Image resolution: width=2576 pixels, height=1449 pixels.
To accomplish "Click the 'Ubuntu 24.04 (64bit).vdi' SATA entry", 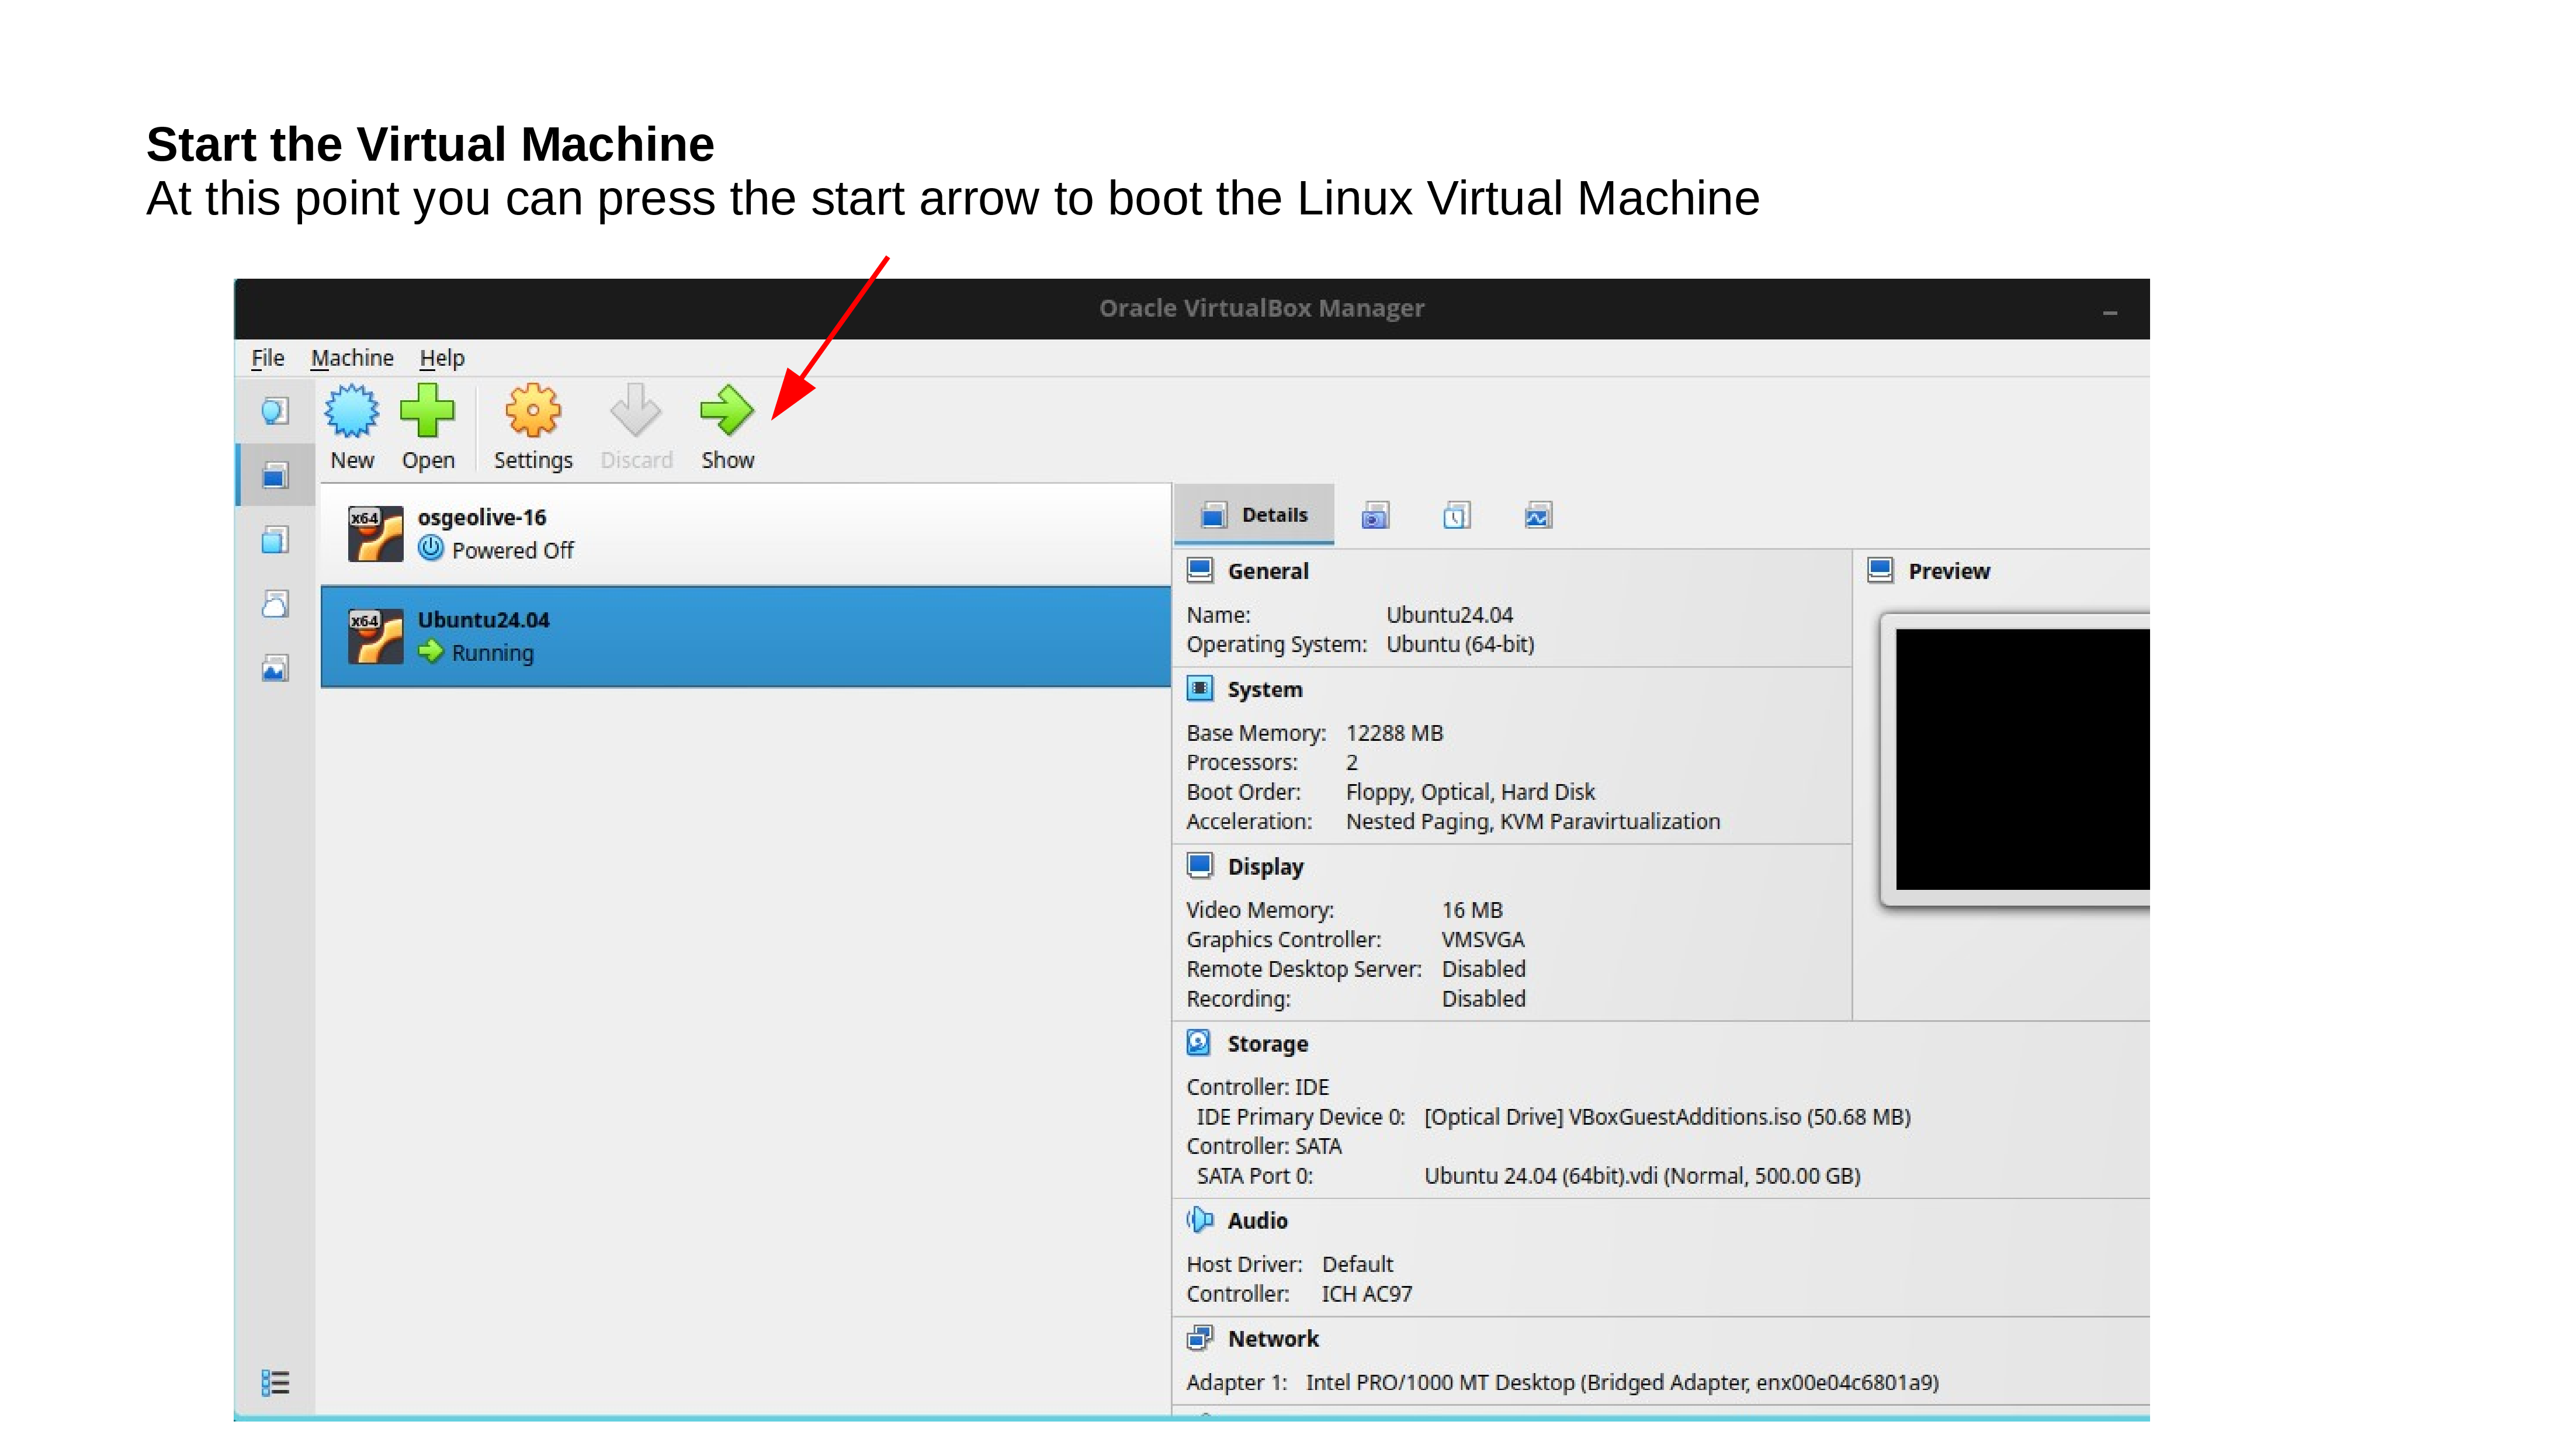I will click(x=1642, y=1176).
